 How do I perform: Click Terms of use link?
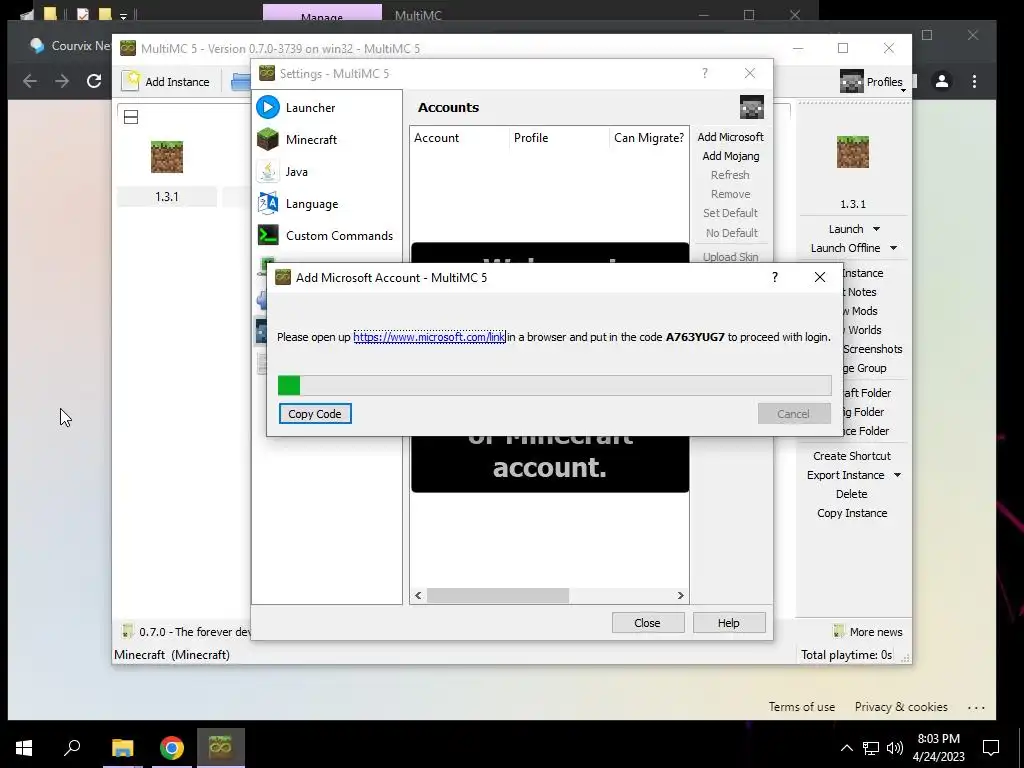click(x=801, y=707)
